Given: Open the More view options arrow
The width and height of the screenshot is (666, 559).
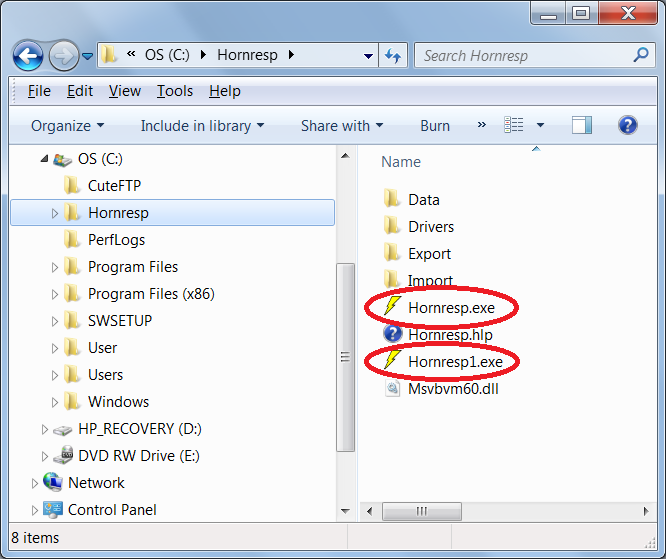Looking at the screenshot, I should pos(540,125).
